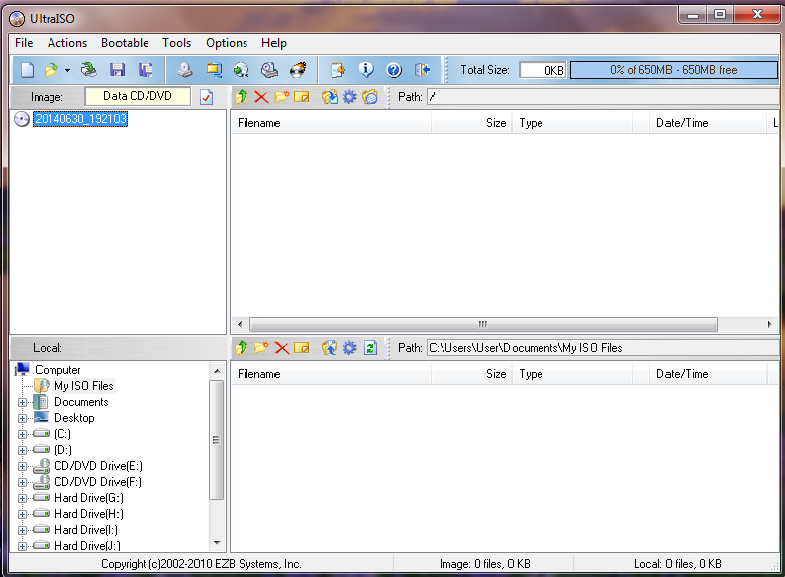Screen dimensions: 785x577
Task: Expand the Desktop tree node
Action: pos(23,418)
